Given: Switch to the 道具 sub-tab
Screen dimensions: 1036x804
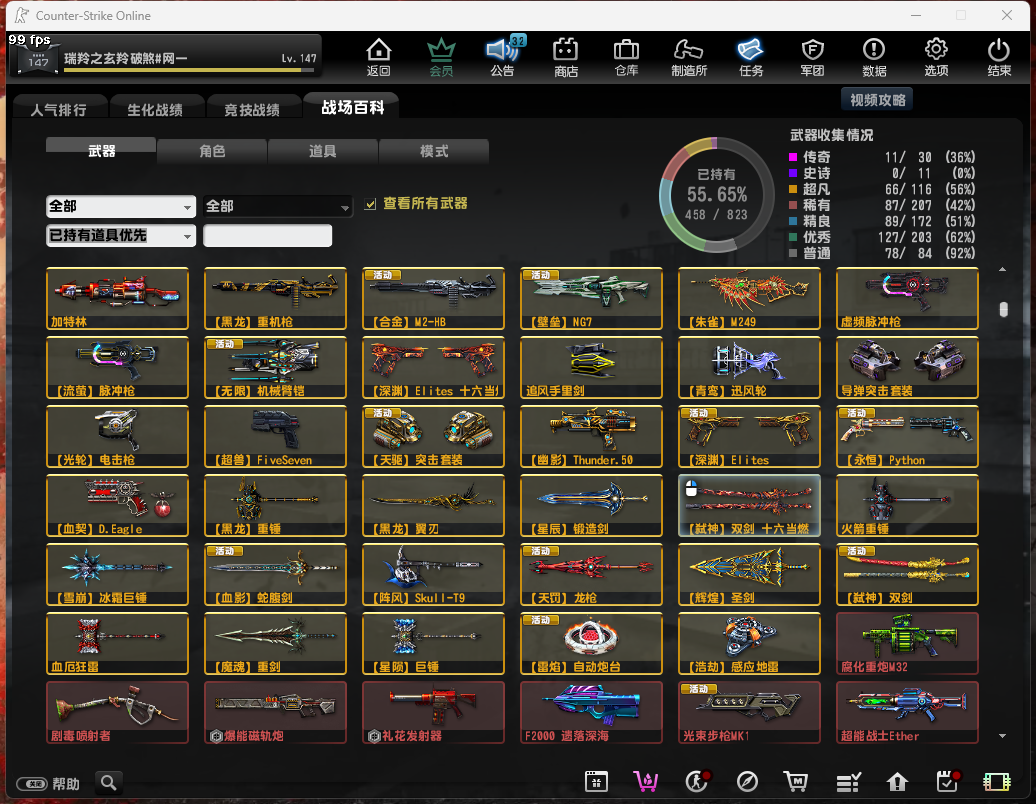Looking at the screenshot, I should (322, 151).
